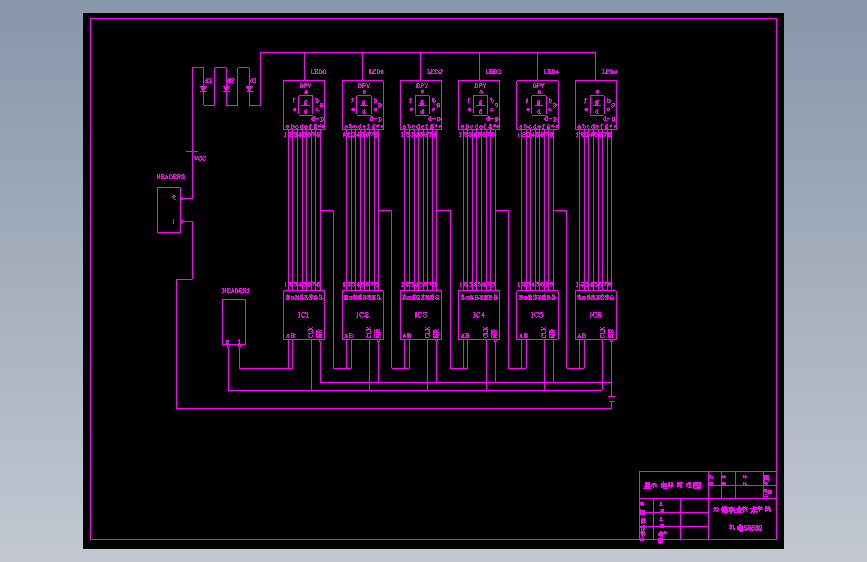Select the IC4 chip label

coord(479,315)
